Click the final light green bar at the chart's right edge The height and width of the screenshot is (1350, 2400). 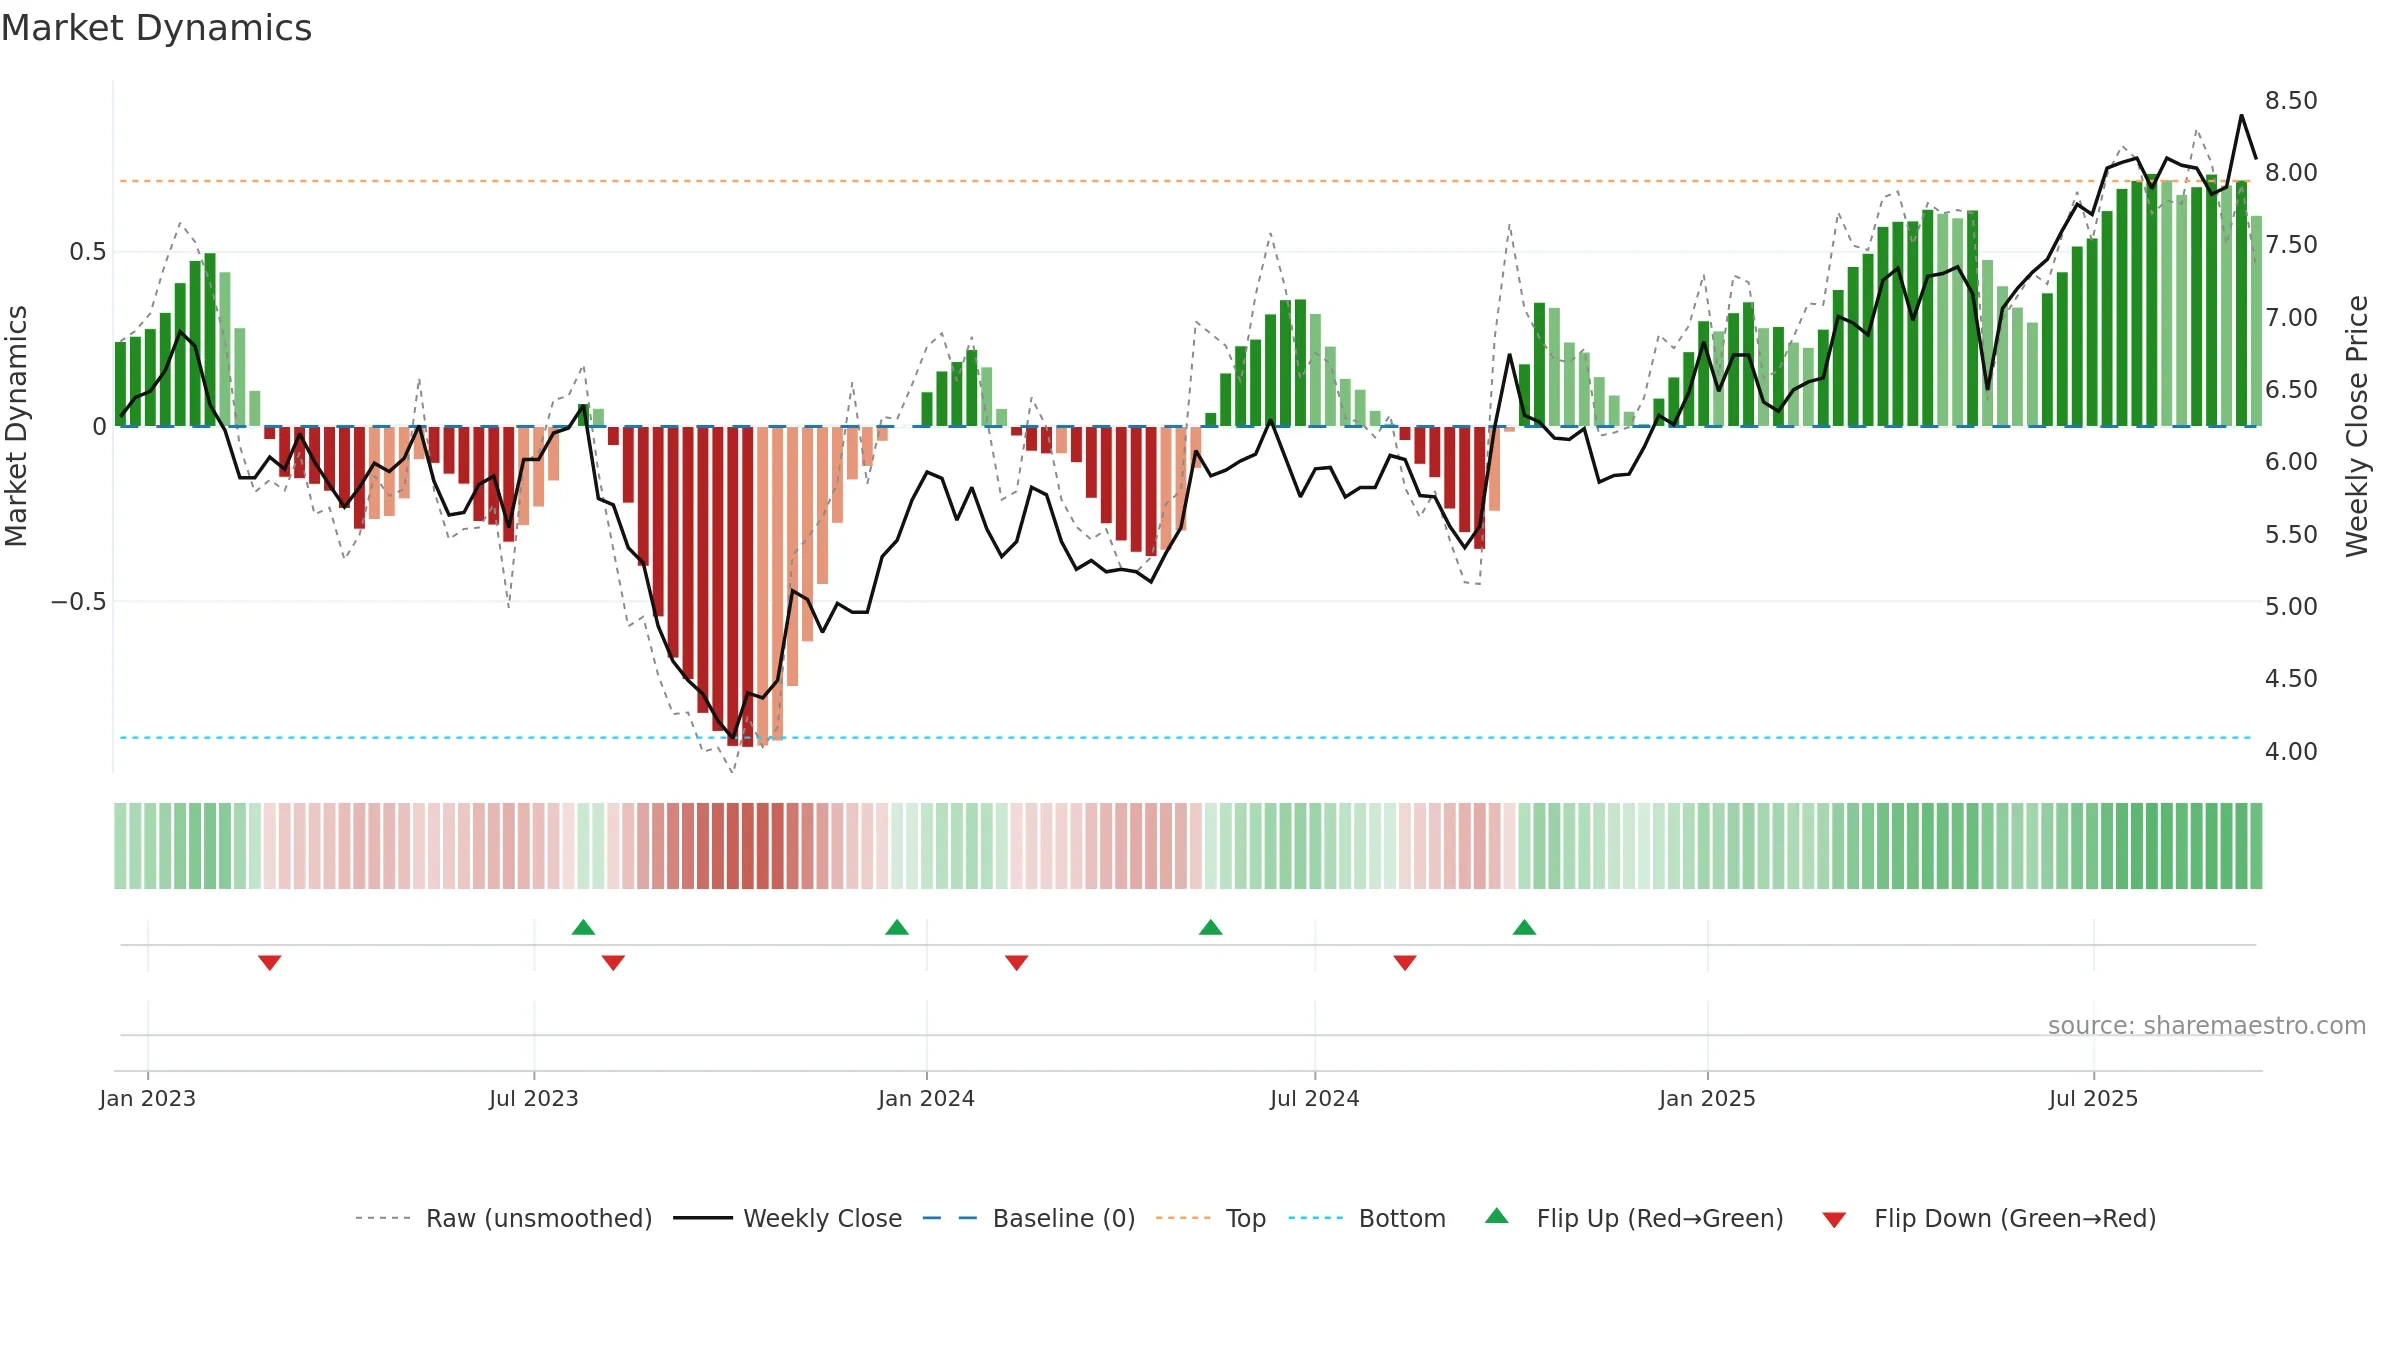click(2256, 321)
